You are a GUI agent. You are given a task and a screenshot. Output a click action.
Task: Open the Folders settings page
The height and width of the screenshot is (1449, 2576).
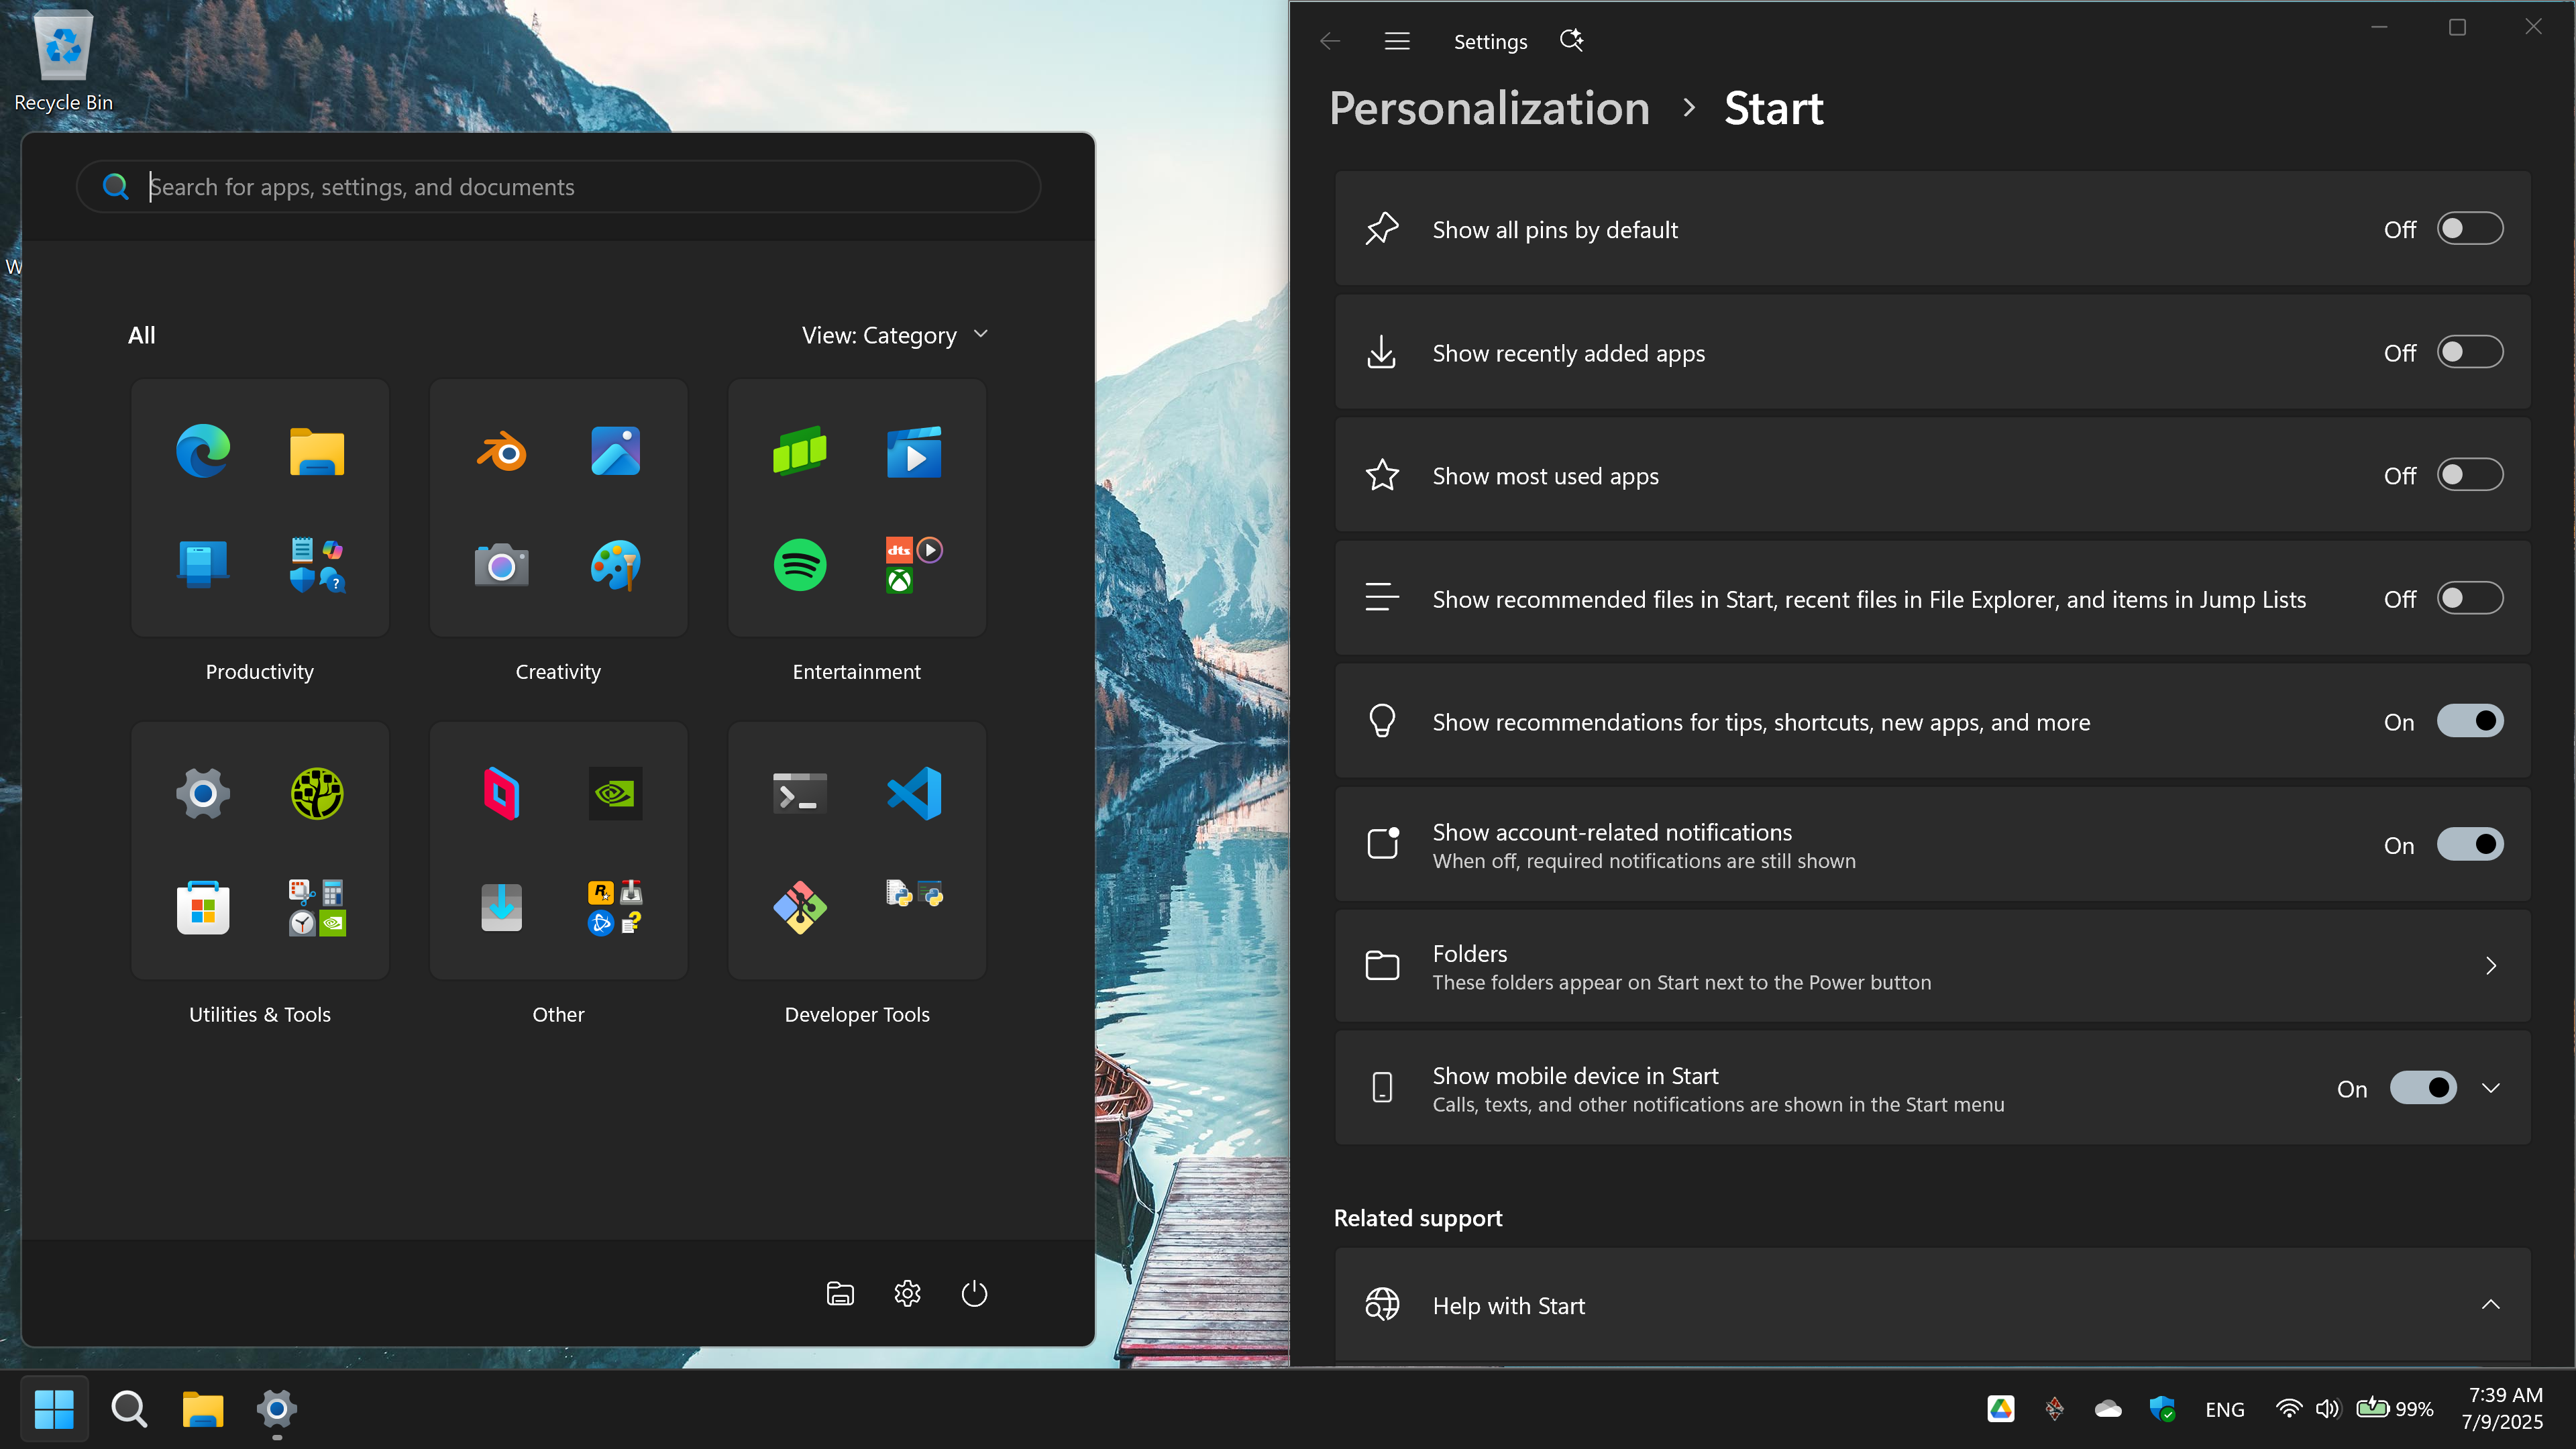(x=1932, y=966)
